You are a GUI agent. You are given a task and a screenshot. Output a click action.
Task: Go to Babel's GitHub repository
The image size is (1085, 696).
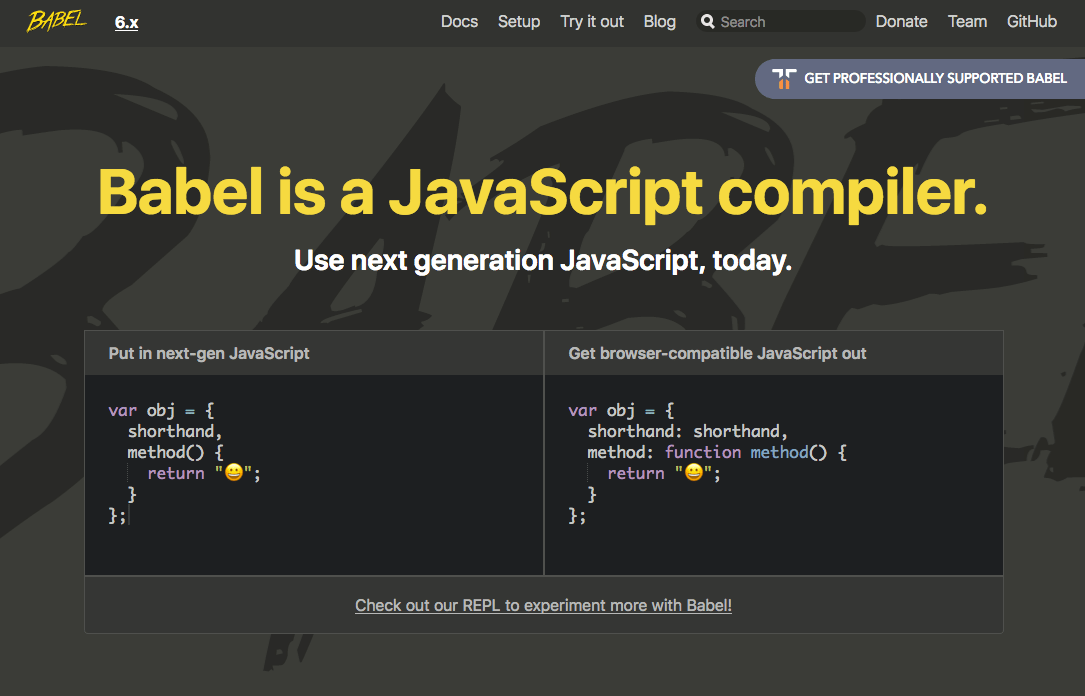pos(1032,21)
